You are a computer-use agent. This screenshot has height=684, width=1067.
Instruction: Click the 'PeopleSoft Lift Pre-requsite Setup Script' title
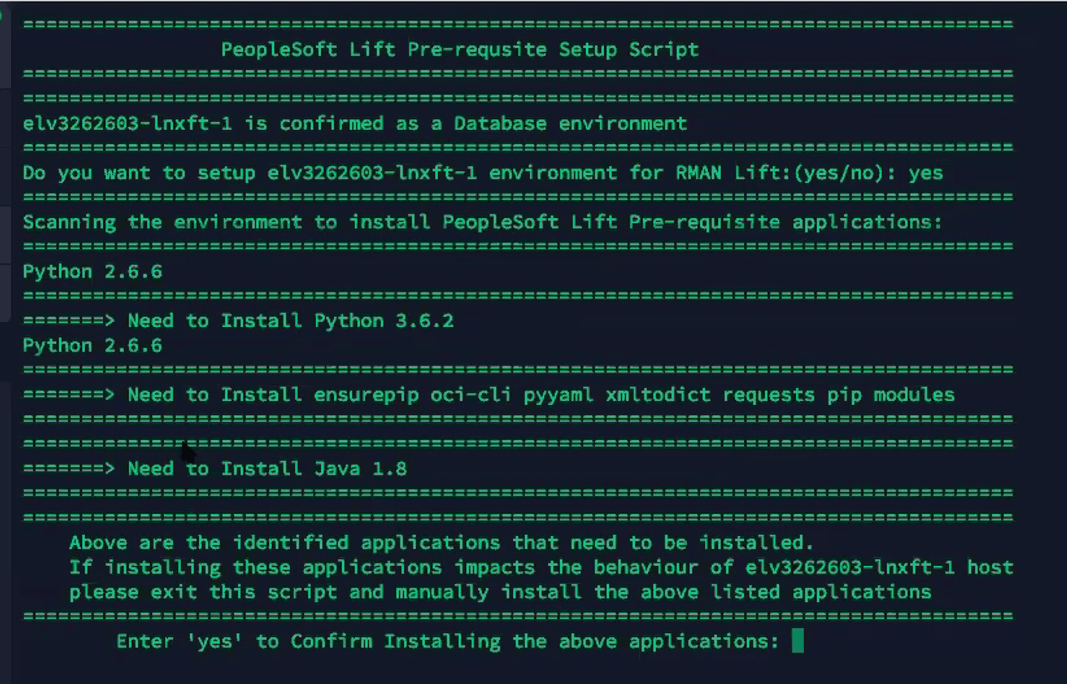(460, 50)
